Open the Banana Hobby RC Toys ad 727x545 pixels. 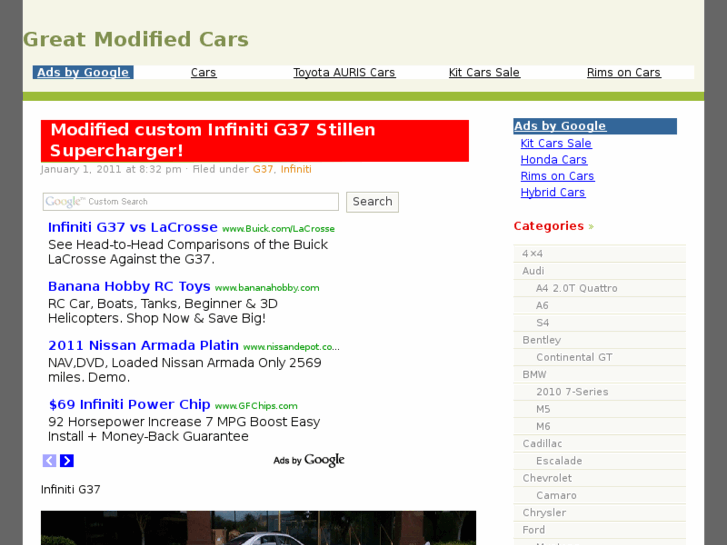tap(129, 286)
